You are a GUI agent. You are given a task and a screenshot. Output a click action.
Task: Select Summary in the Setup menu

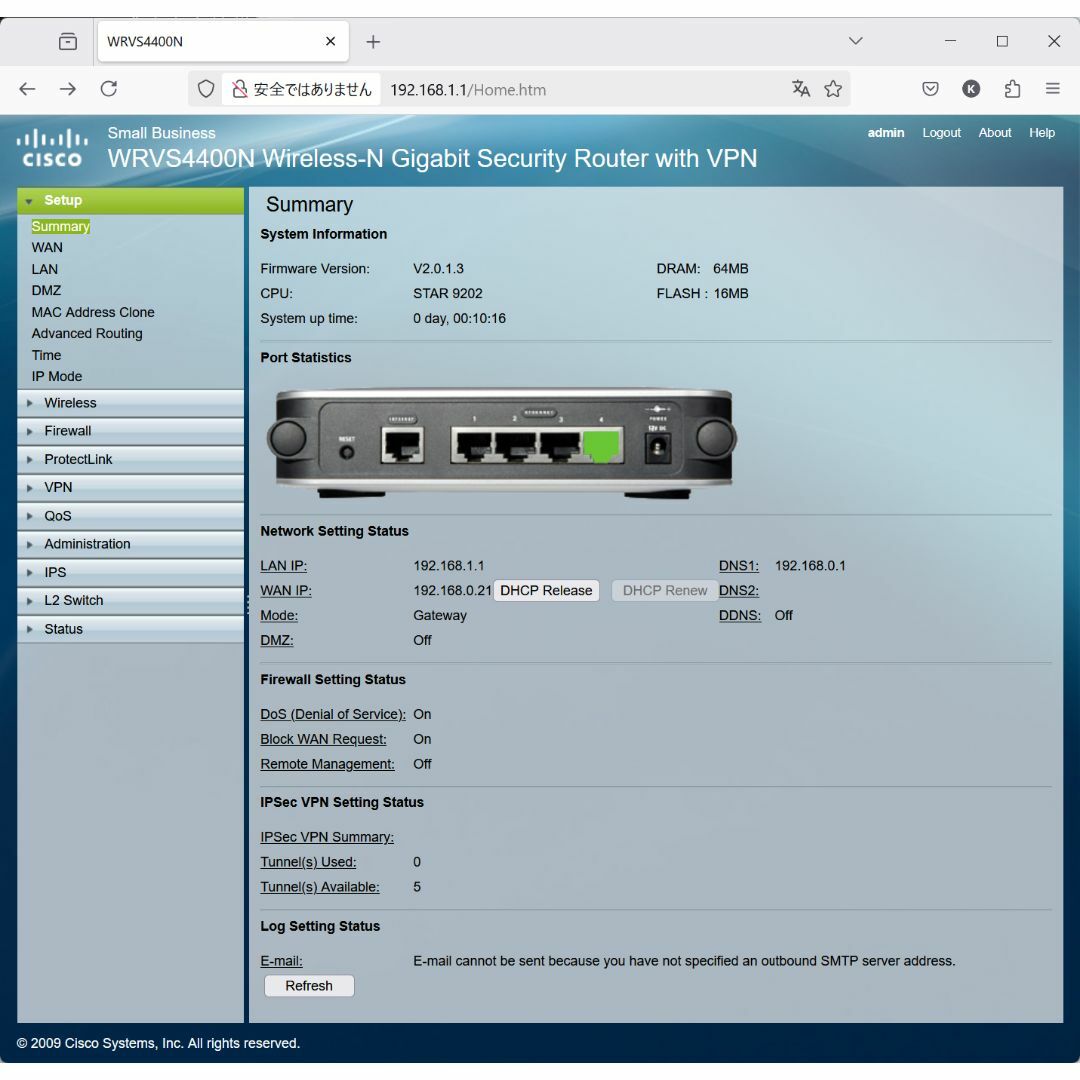point(61,227)
